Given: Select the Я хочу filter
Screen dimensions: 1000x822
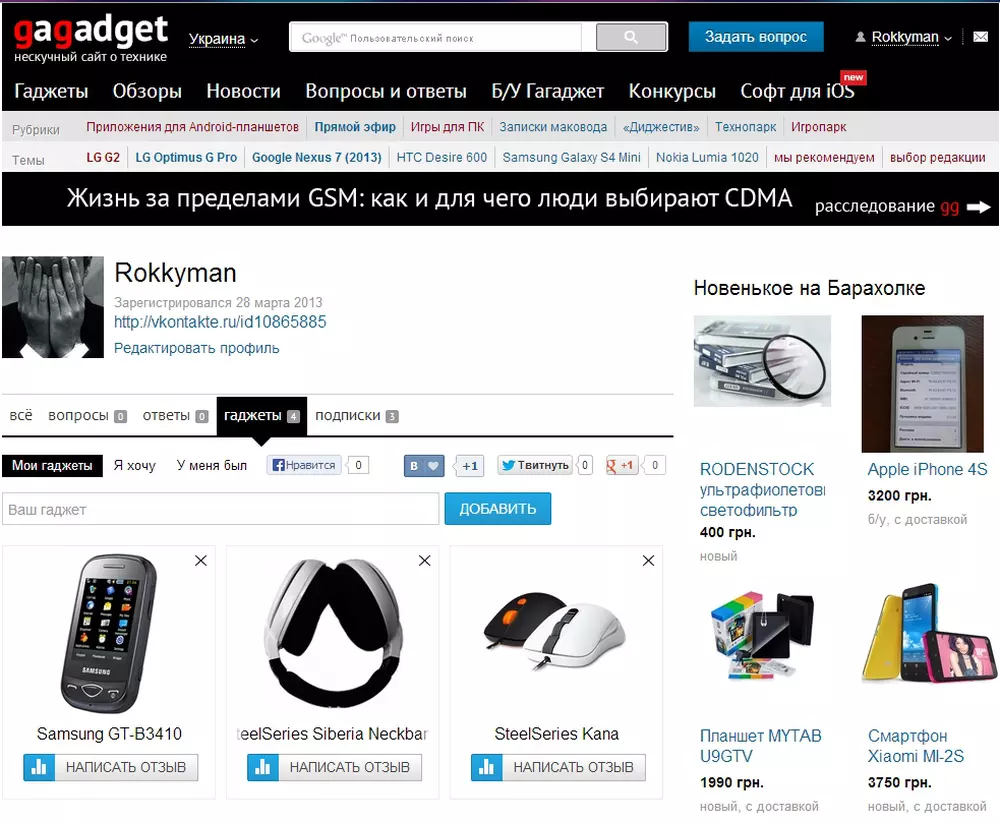Looking at the screenshot, I should pyautogui.click(x=135, y=466).
